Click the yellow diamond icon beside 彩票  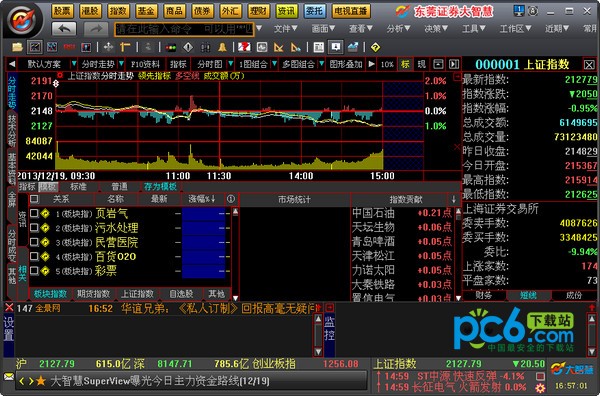click(x=46, y=271)
